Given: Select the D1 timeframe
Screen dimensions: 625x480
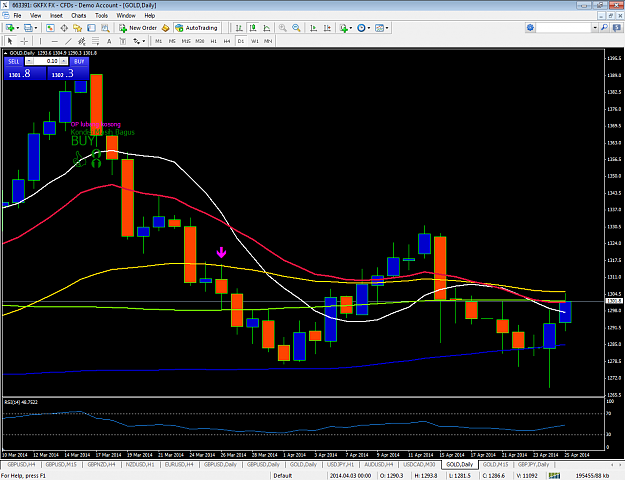Looking at the screenshot, I should point(241,41).
